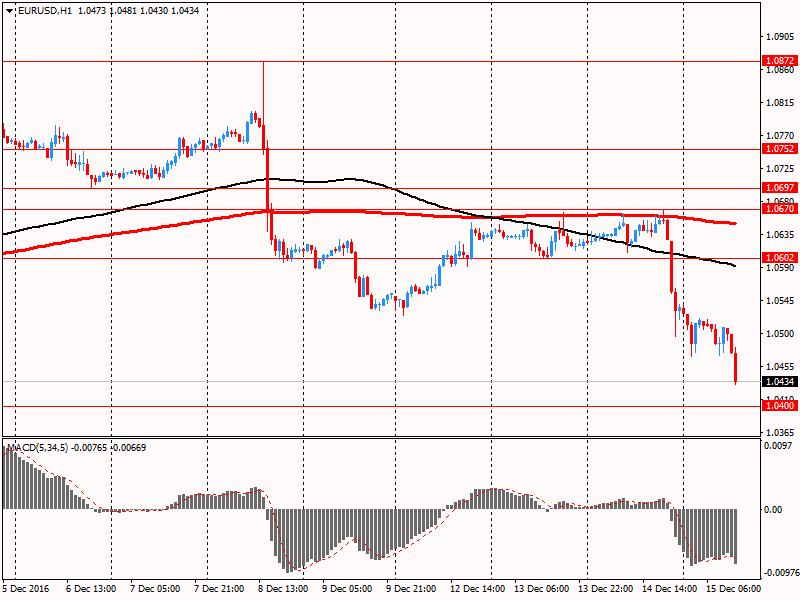
Task: Select the 7 Dec 21:00 time axis label
Action: pos(219,589)
